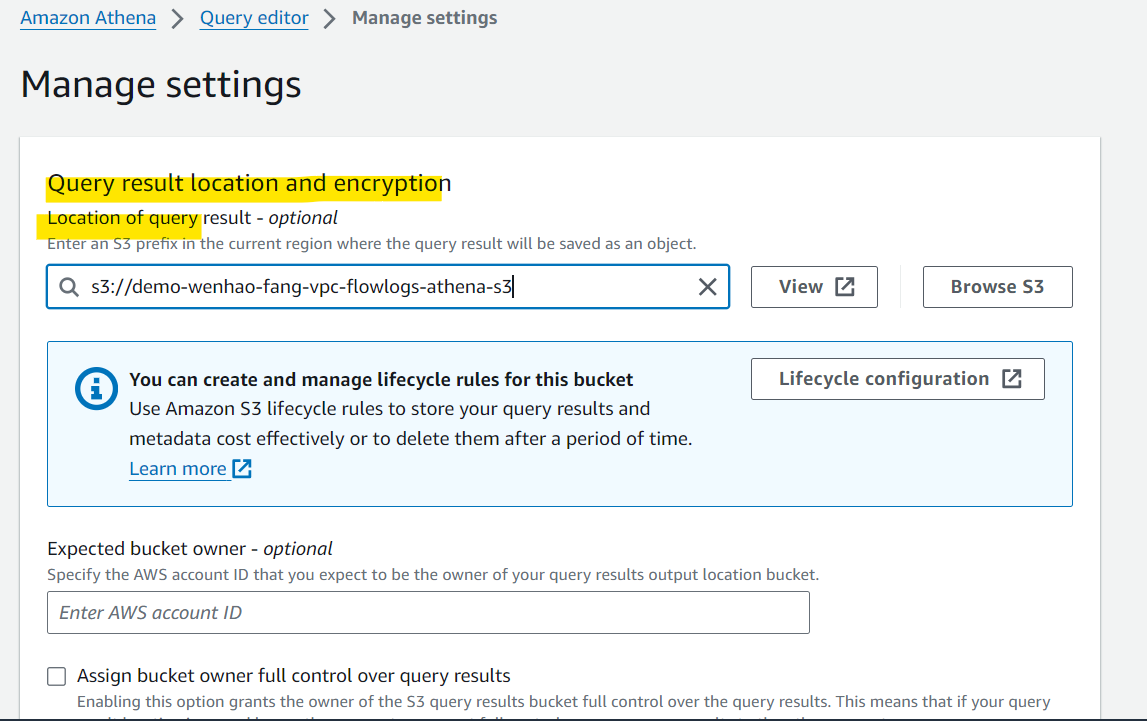Click 'Assign bucket owner full control over query results' label
Viewport: 1147px width, 721px height.
(293, 676)
